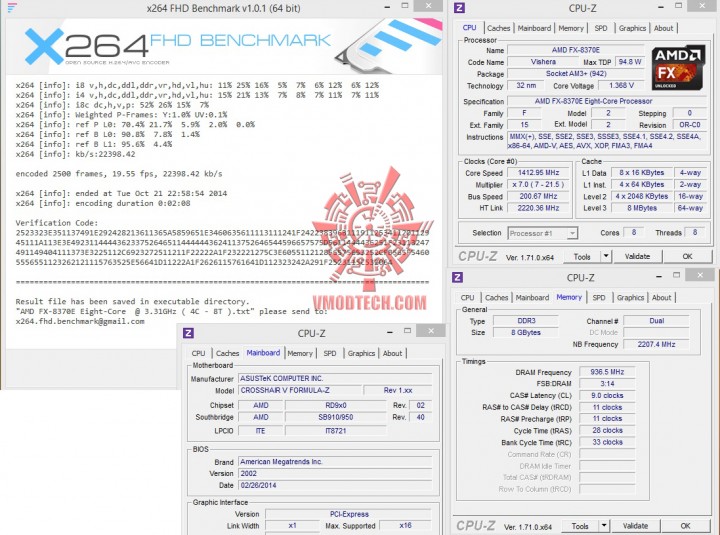Select Graphics tab in the Mainboard CPU-Z window
This screenshot has height=535, width=720.
tap(361, 353)
